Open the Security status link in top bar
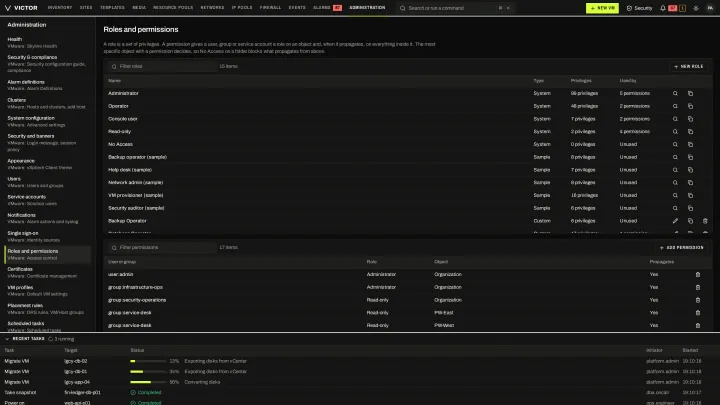This screenshot has width=720, height=405. 639,8
